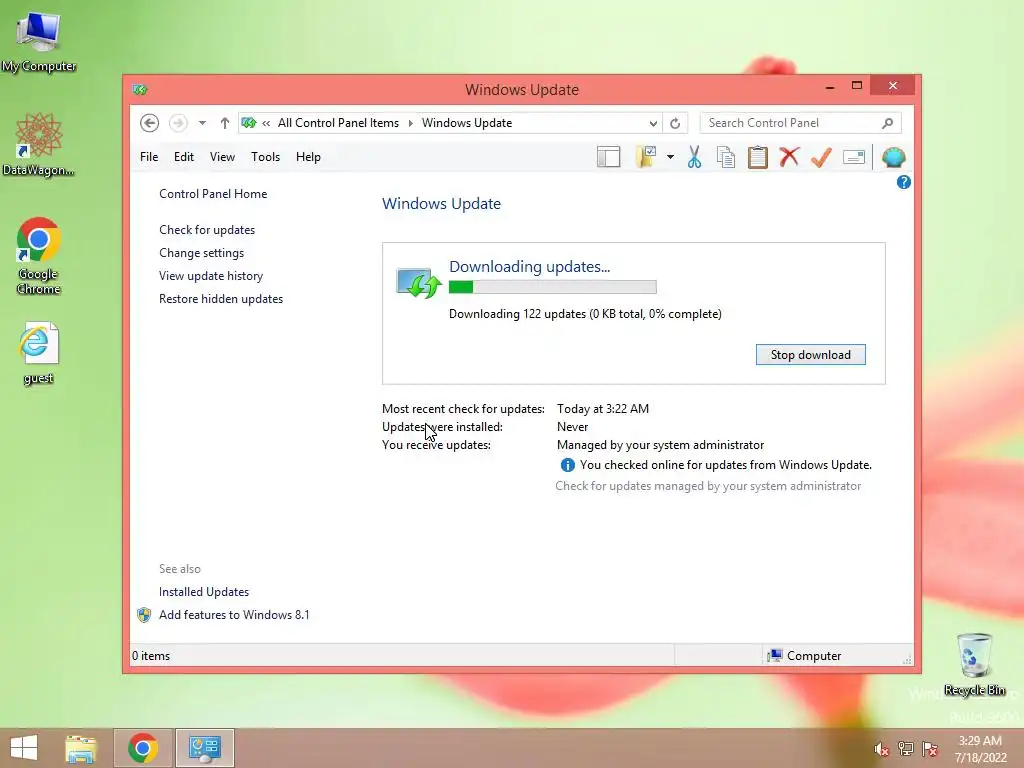Screen dimensions: 1024x768
Task: Click 'Check for updates managed by your system administrator'
Action: click(x=708, y=486)
